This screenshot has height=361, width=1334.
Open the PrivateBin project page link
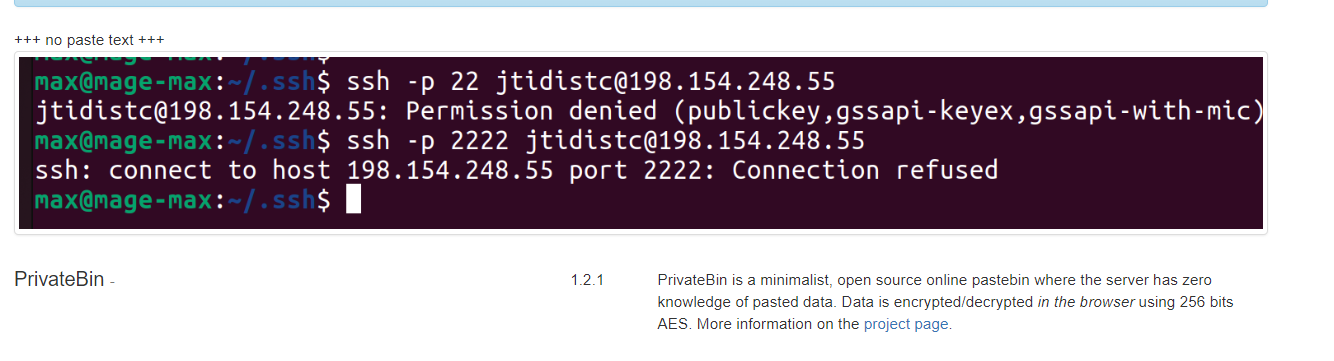pos(906,324)
